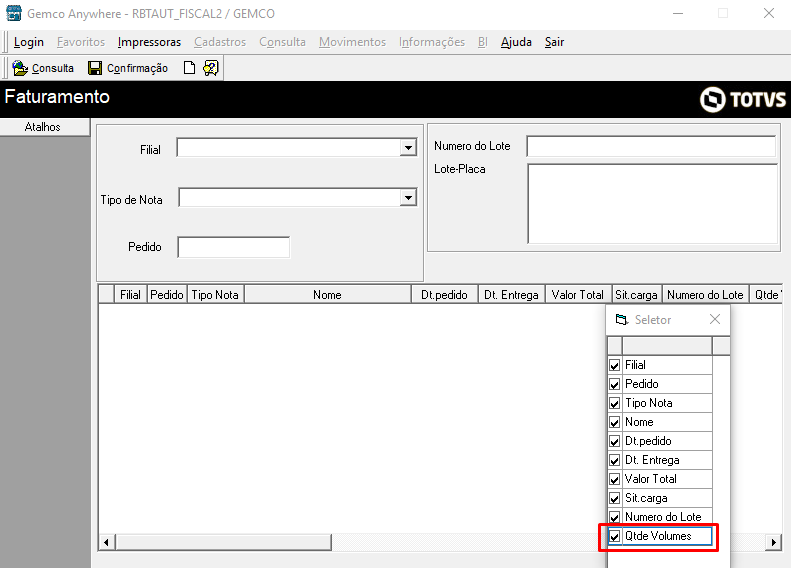Toggle the Nome checkbox in Seletor
Image resolution: width=792 pixels, height=568 pixels.
(614, 422)
